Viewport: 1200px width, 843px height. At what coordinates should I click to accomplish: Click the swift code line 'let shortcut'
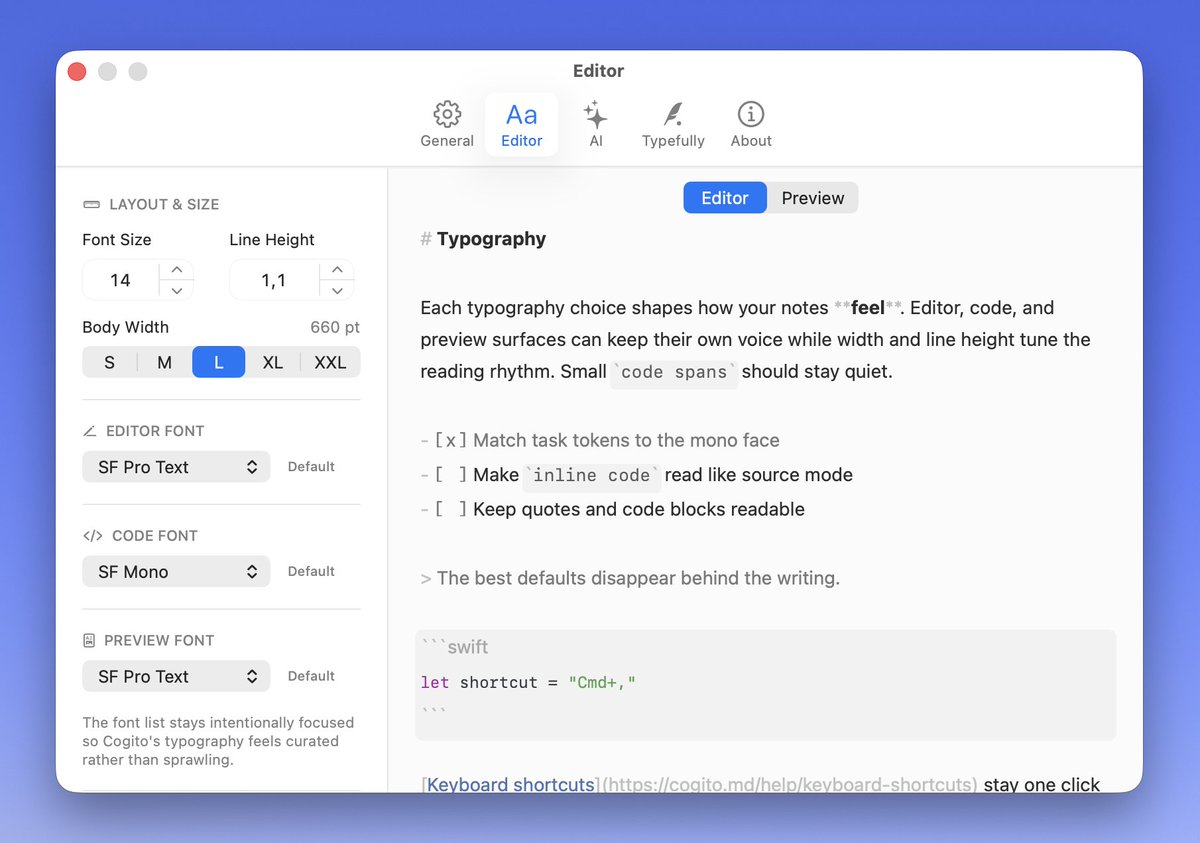click(529, 683)
